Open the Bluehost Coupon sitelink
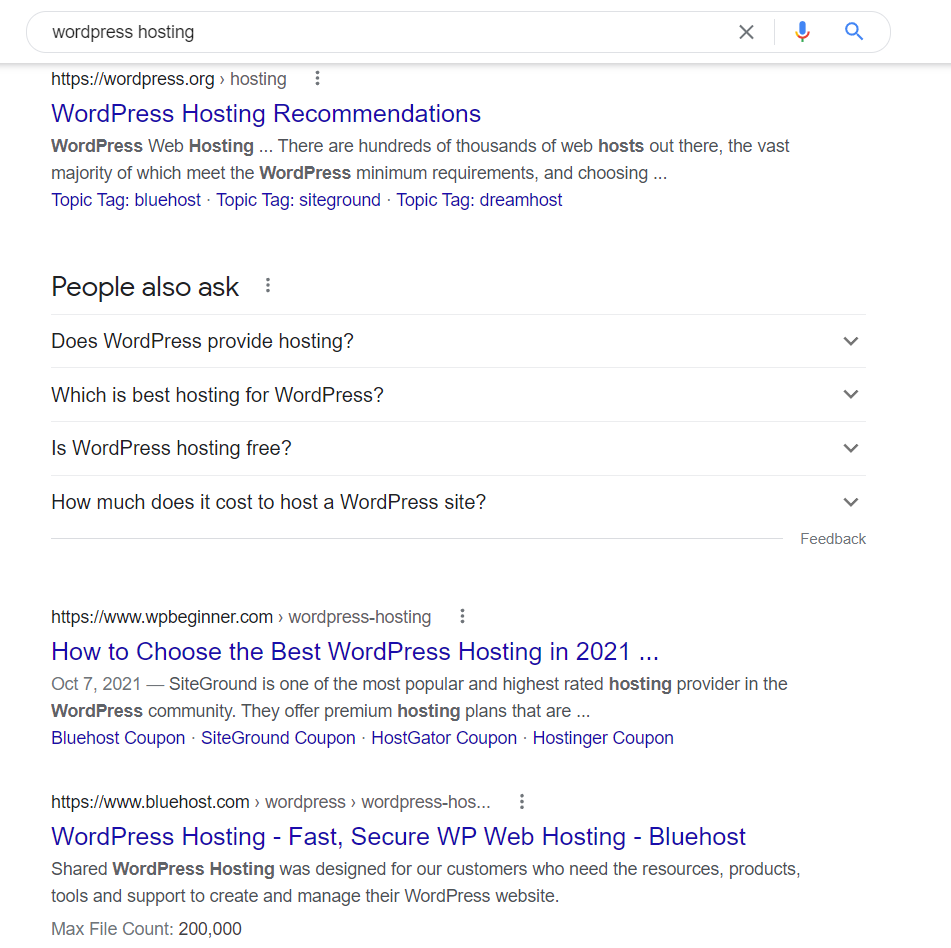The width and height of the screenshot is (951, 948). pyautogui.click(x=118, y=738)
